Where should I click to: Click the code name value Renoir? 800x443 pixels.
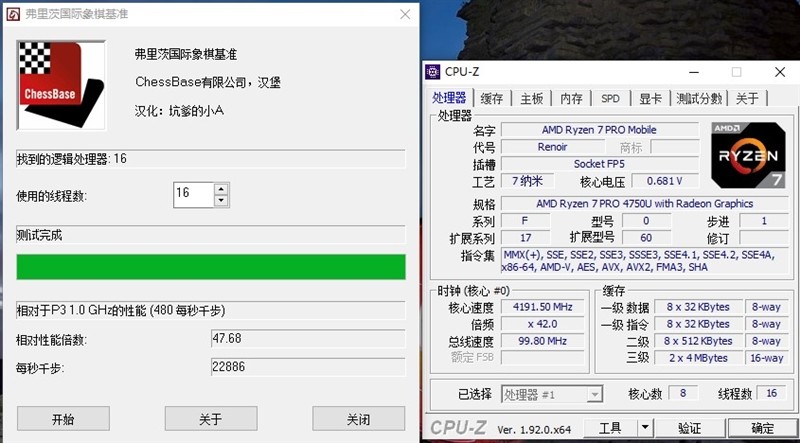(x=553, y=147)
